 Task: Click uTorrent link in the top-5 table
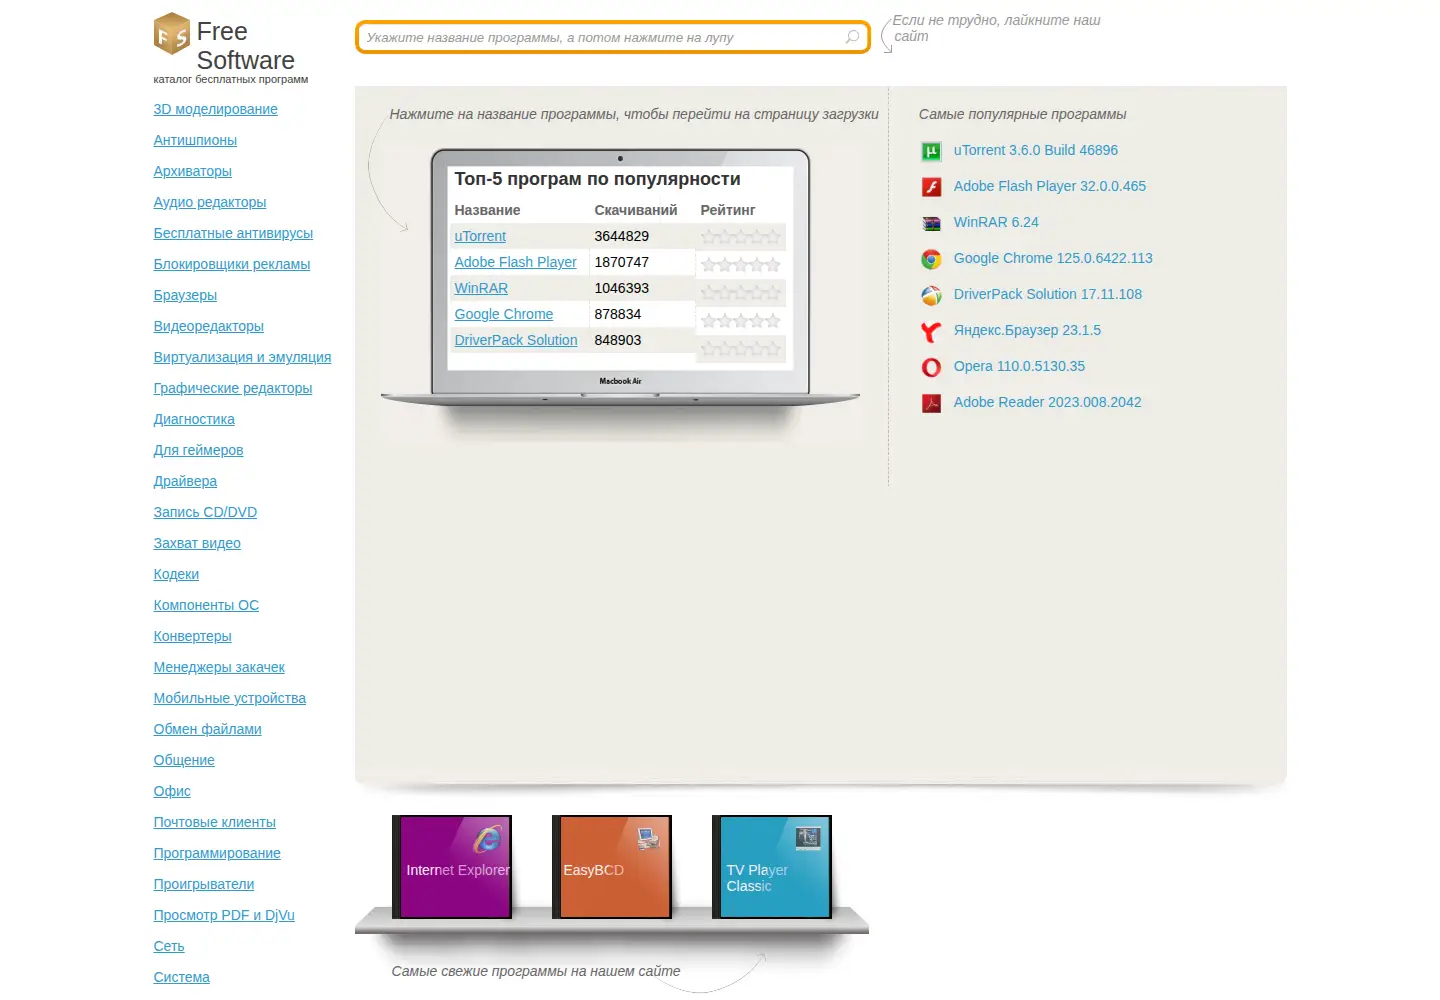[x=480, y=236]
